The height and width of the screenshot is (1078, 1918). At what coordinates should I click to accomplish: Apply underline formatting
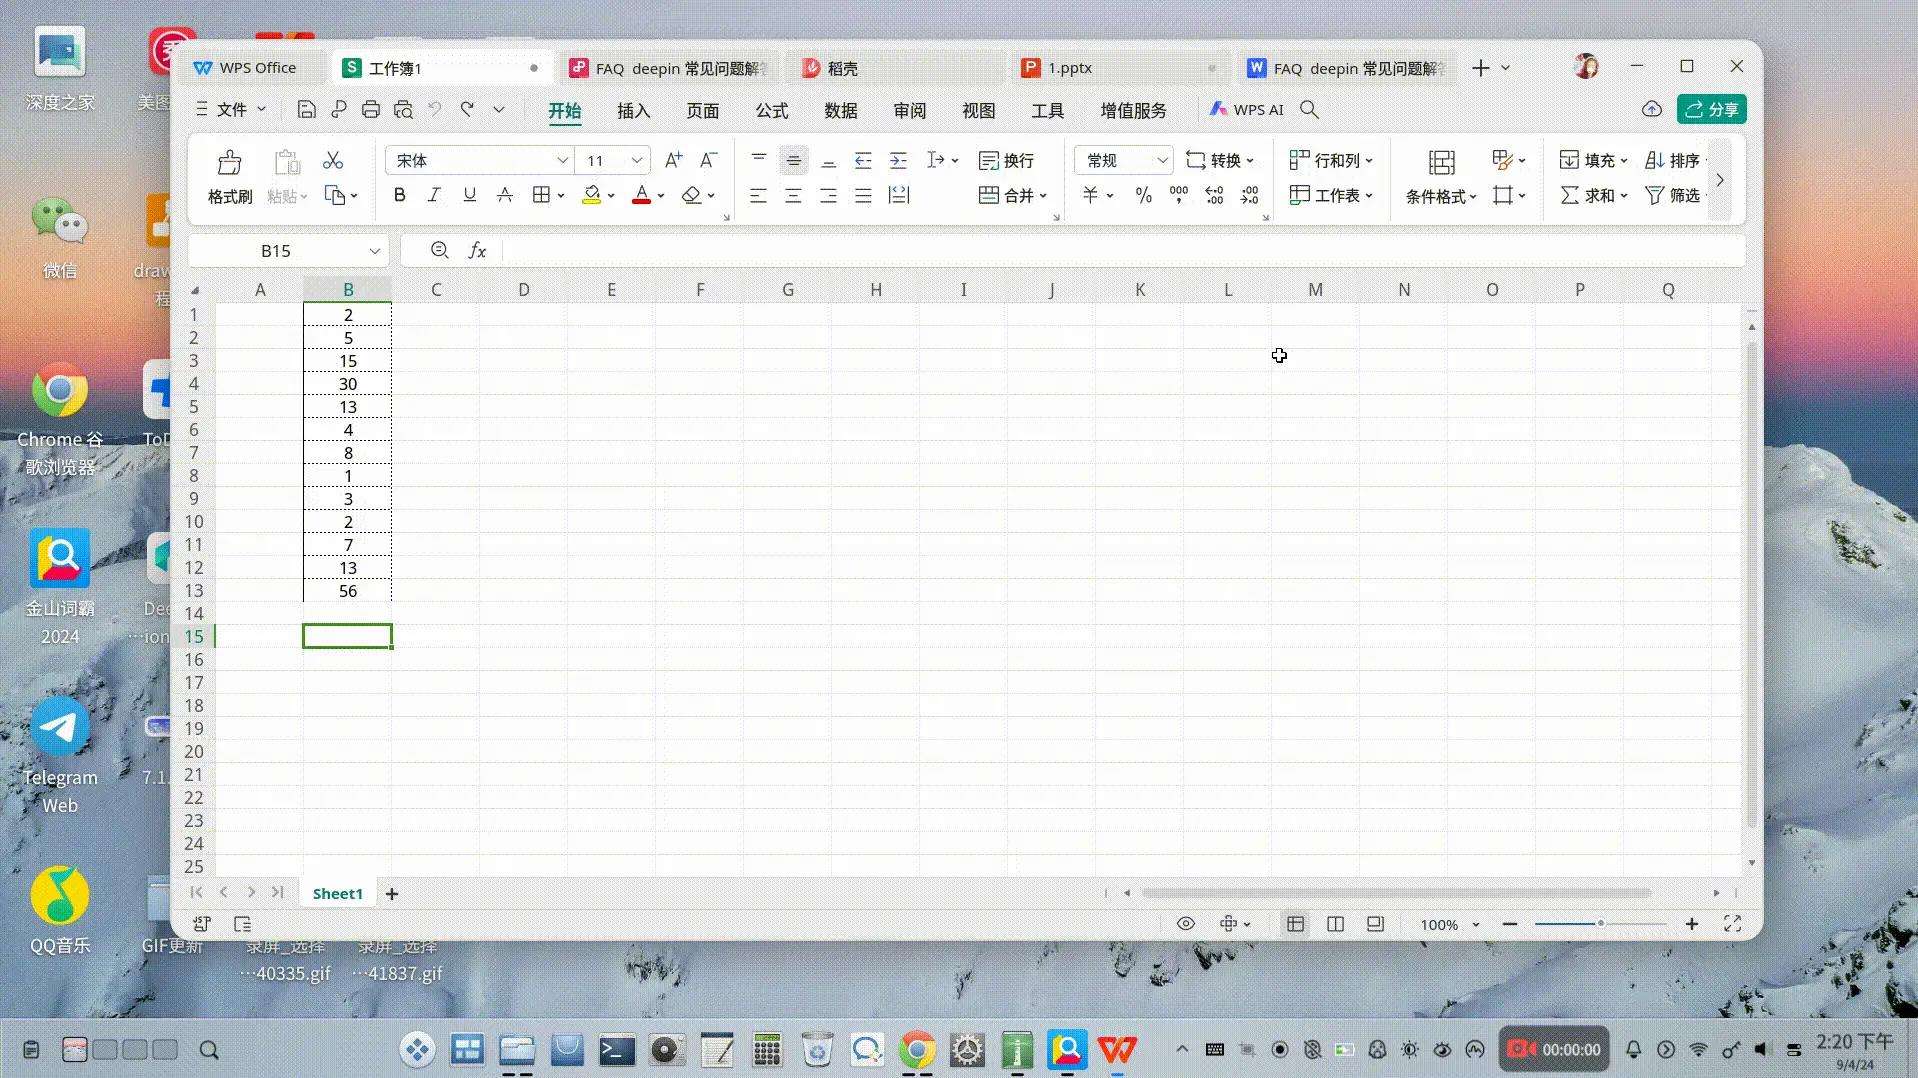pos(469,195)
